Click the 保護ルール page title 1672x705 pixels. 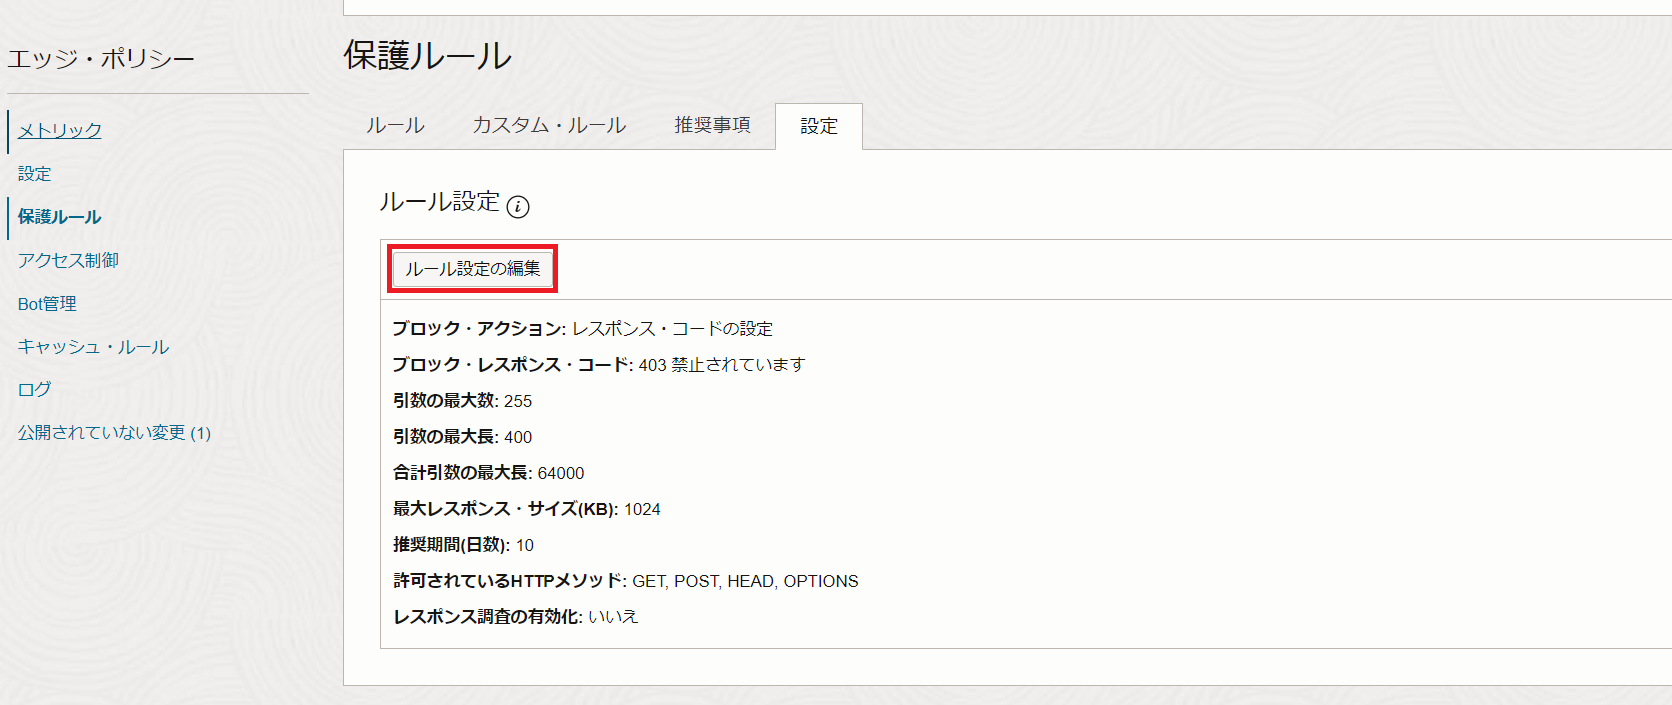[x=428, y=56]
